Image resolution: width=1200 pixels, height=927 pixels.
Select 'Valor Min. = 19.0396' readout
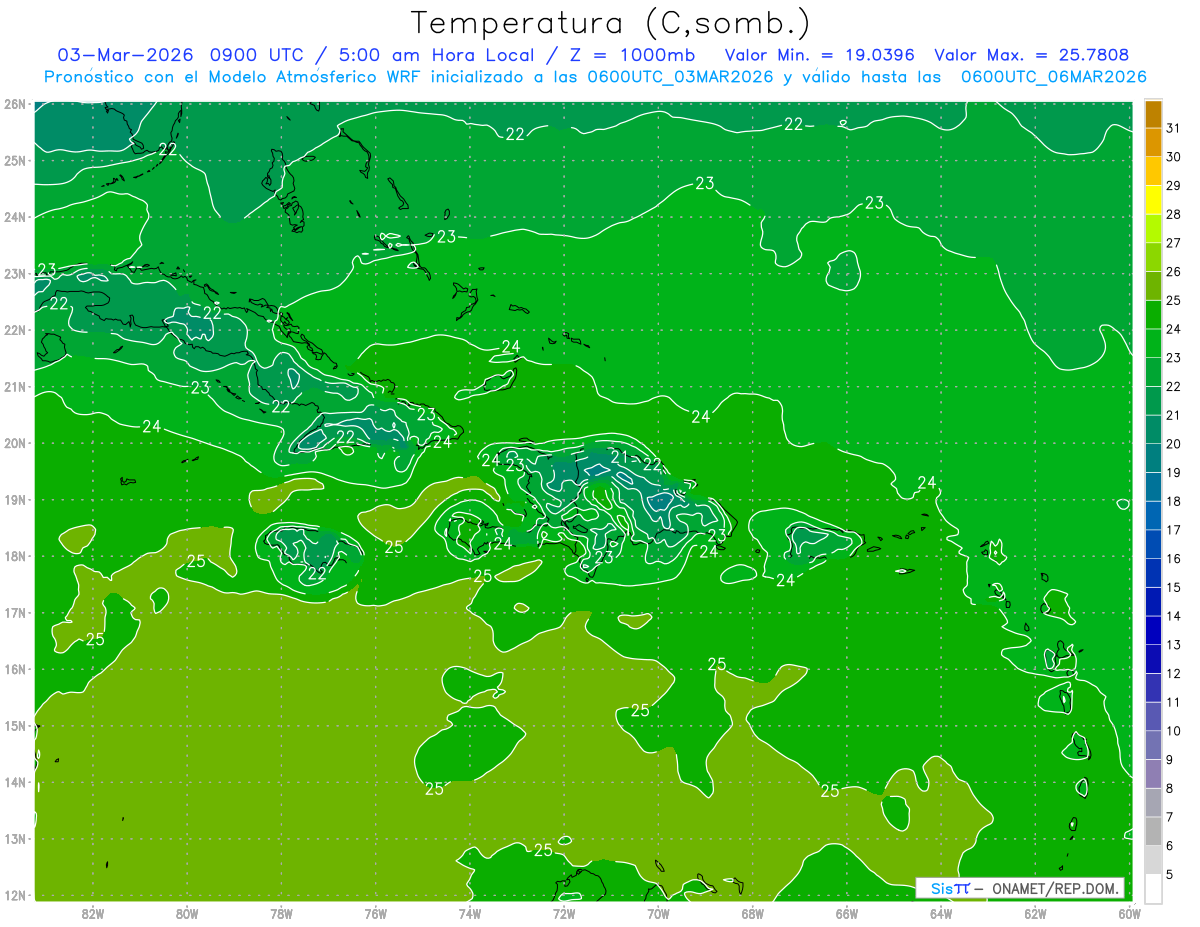tap(820, 55)
